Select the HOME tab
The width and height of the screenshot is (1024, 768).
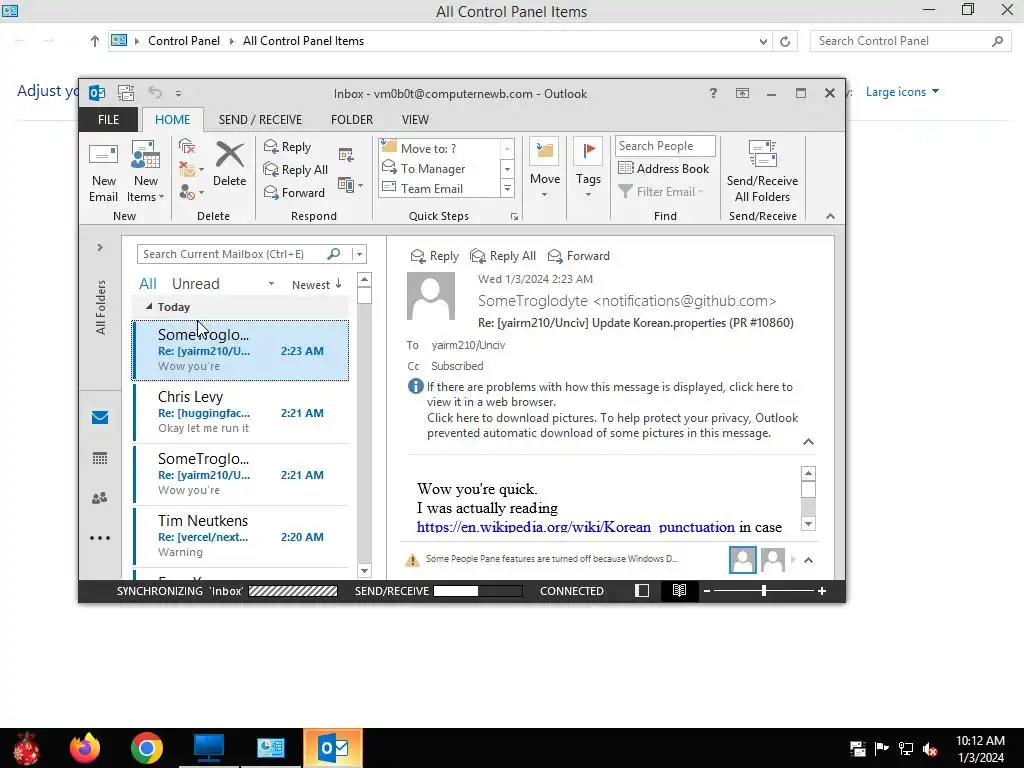[x=172, y=120]
